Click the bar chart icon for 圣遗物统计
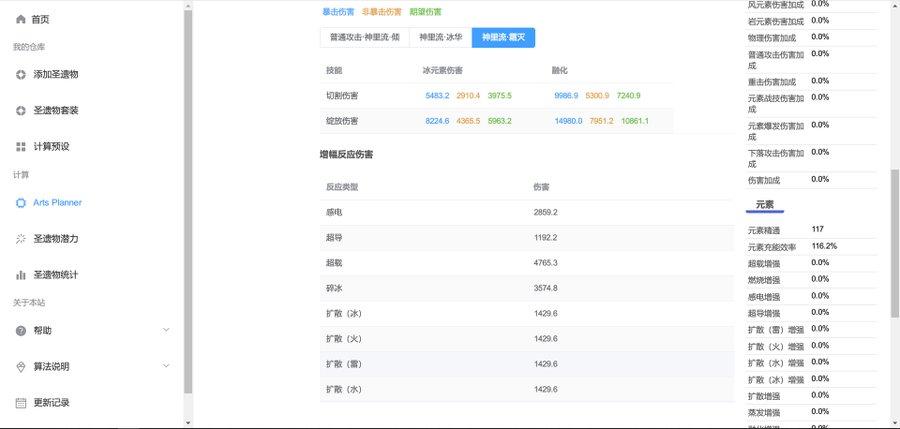900x429 pixels. coord(21,275)
